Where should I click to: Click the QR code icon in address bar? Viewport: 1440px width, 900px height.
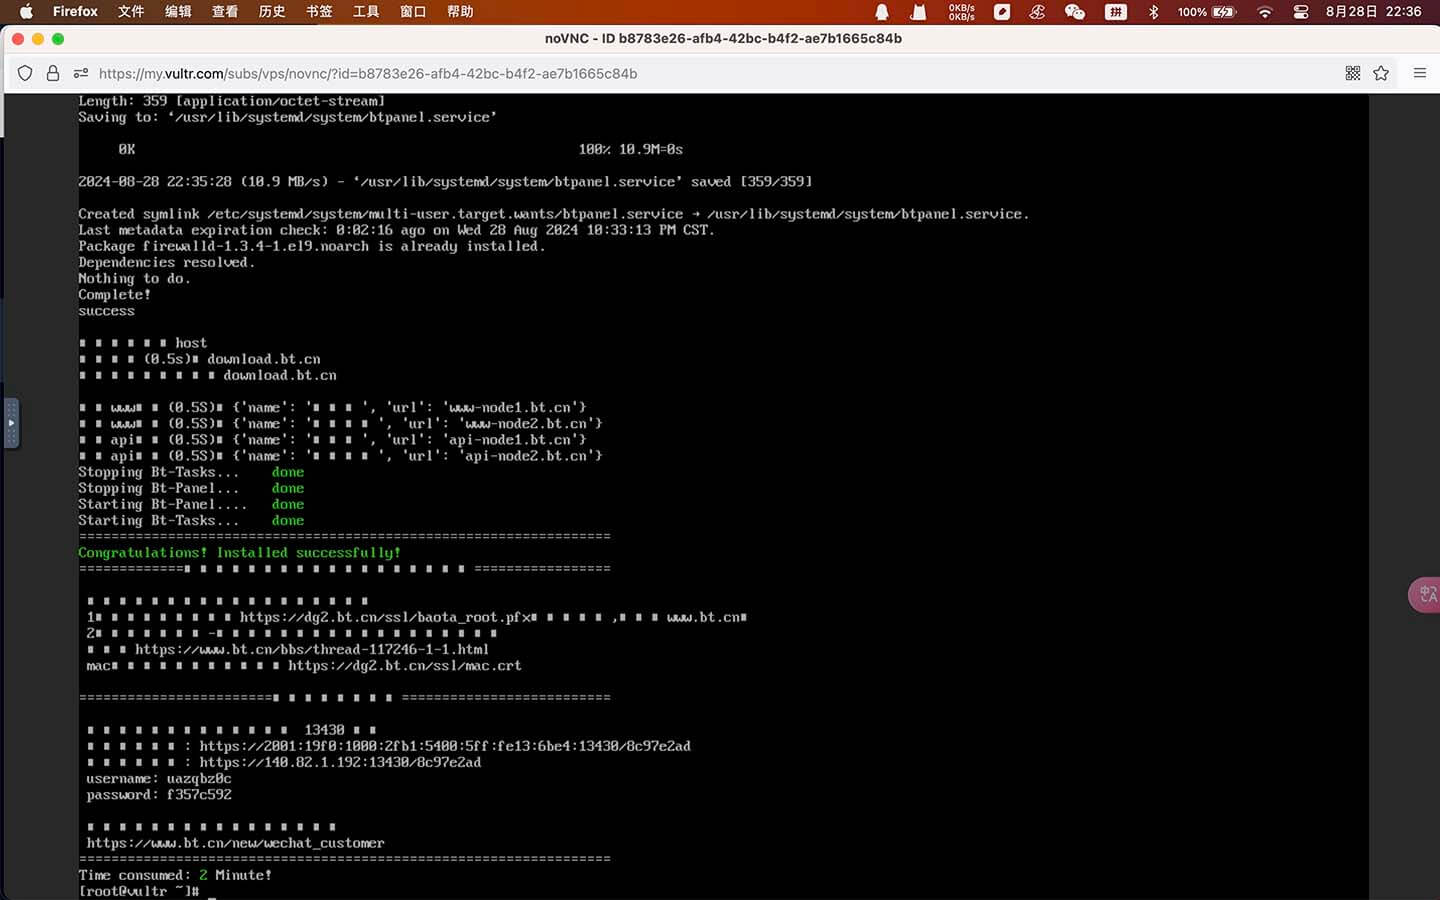coord(1353,73)
